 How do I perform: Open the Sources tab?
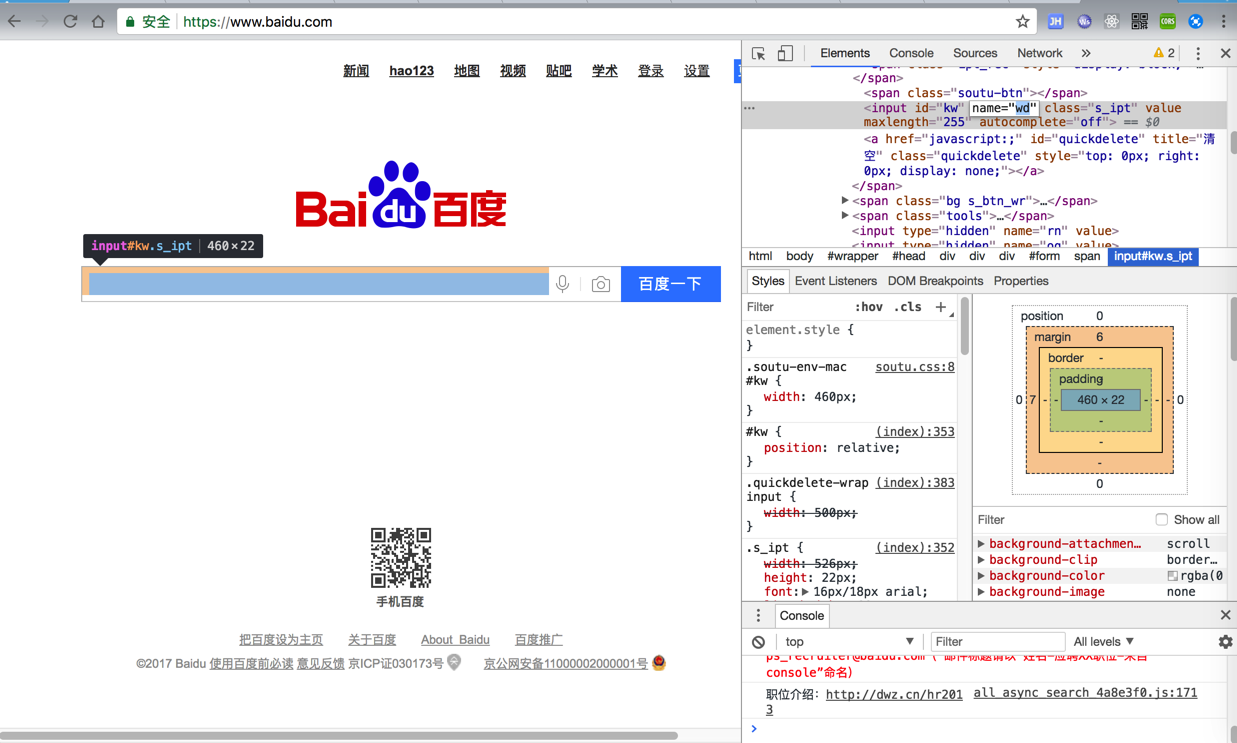pyautogui.click(x=975, y=53)
